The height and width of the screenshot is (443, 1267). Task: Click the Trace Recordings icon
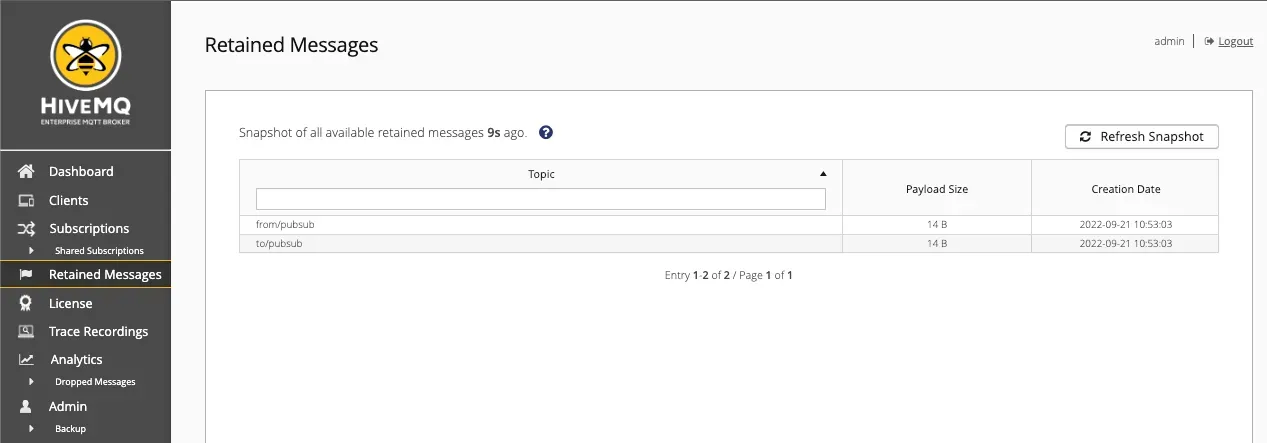coord(27,331)
